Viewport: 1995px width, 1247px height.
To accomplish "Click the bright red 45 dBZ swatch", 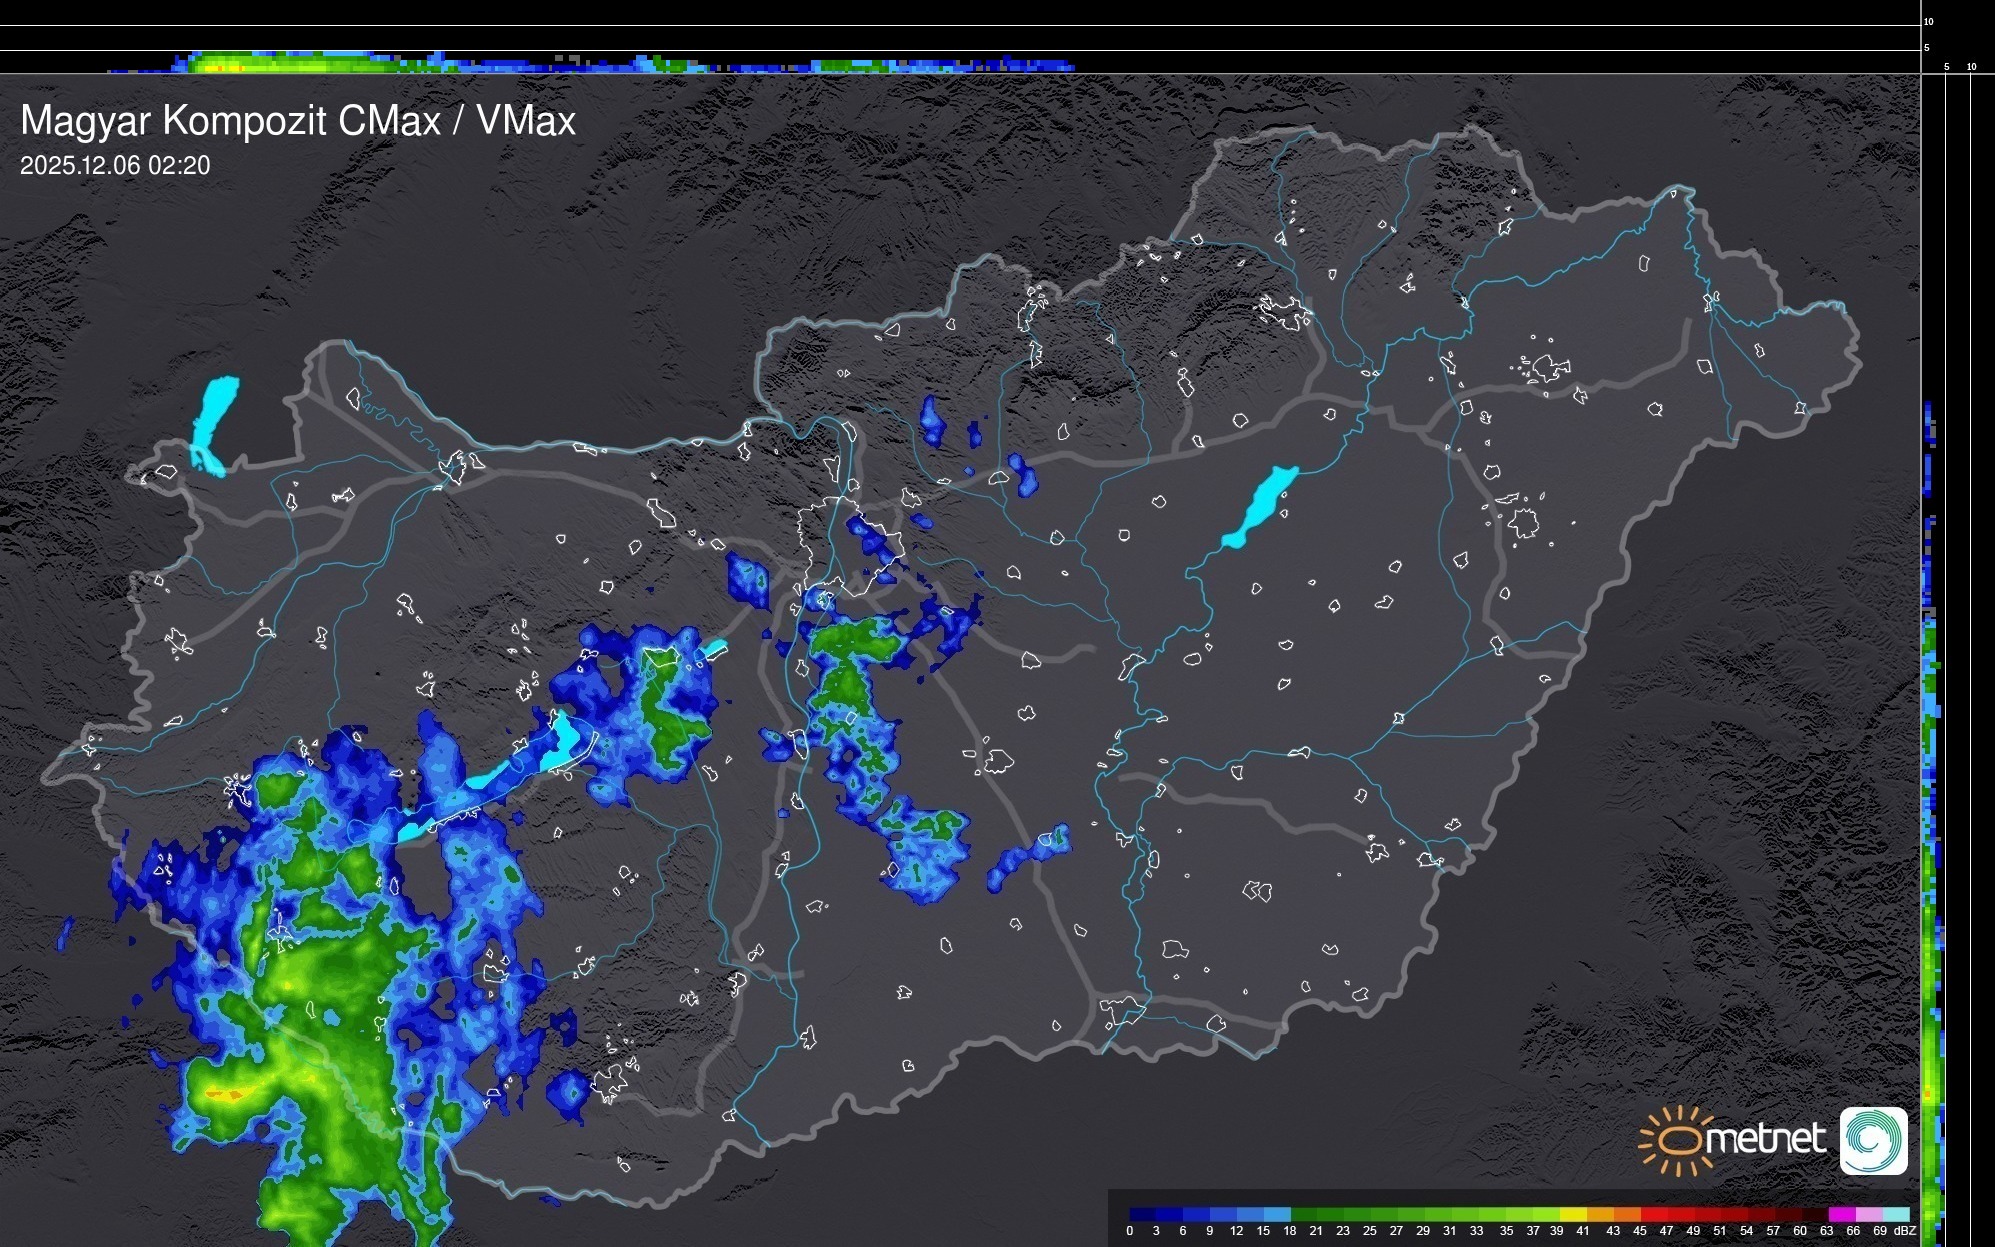I will (x=1653, y=1215).
